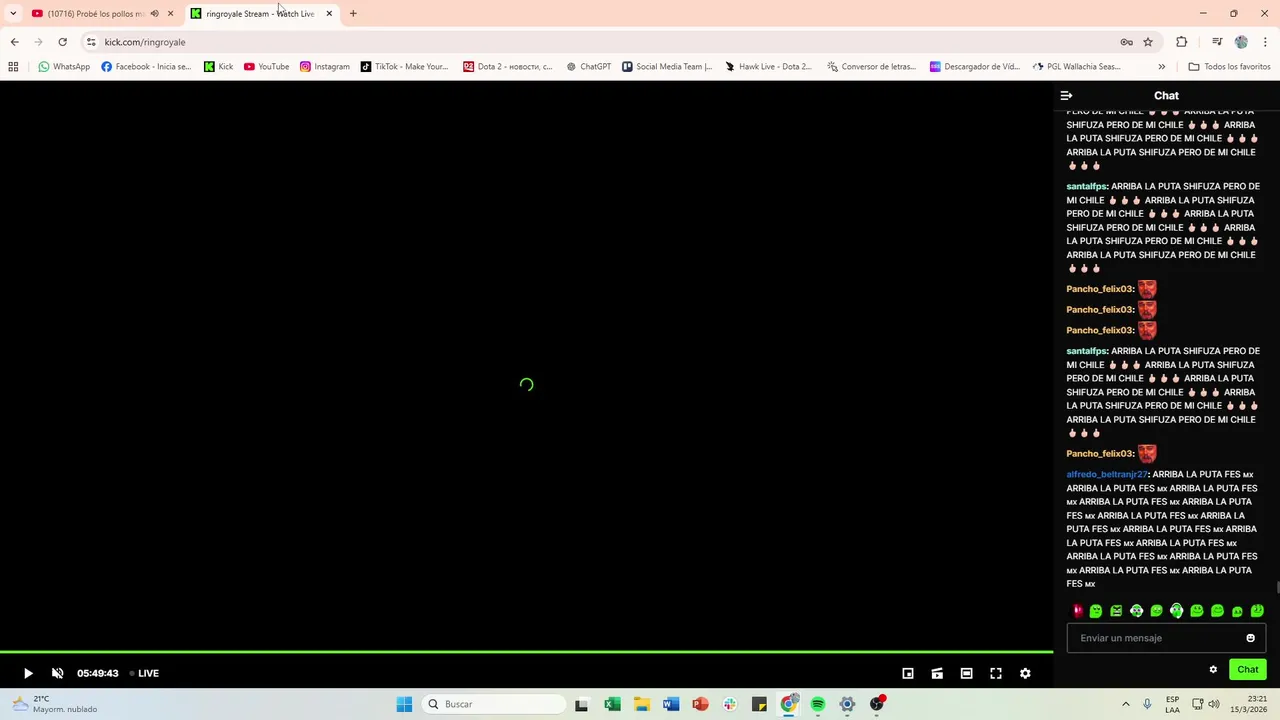The image size is (1280, 720).
Task: Open chat settings gear
Action: (1213, 670)
